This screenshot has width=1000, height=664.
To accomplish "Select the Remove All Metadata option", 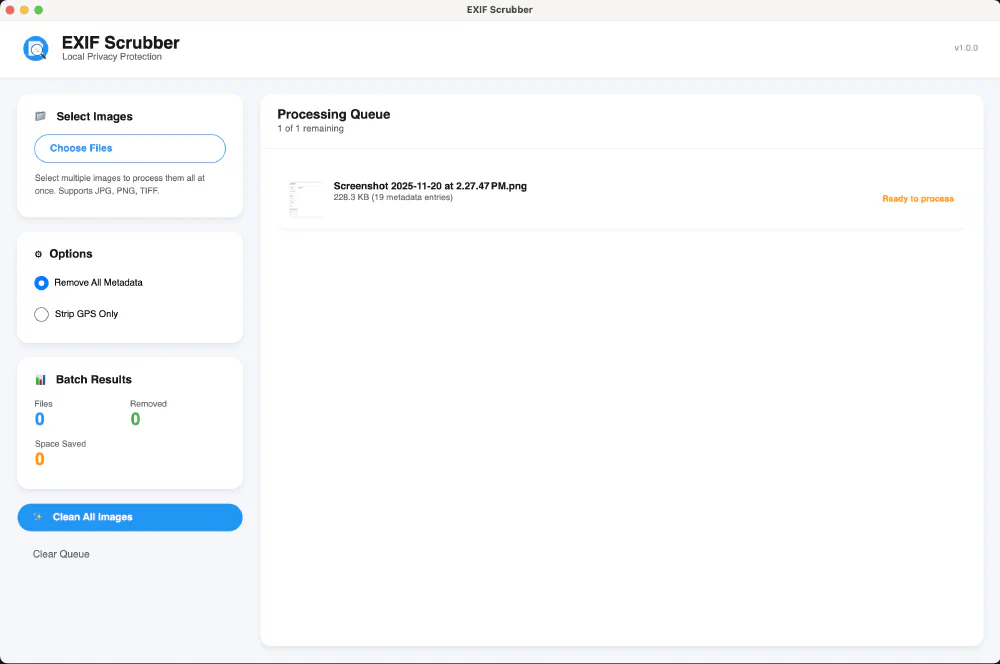I will tap(41, 283).
